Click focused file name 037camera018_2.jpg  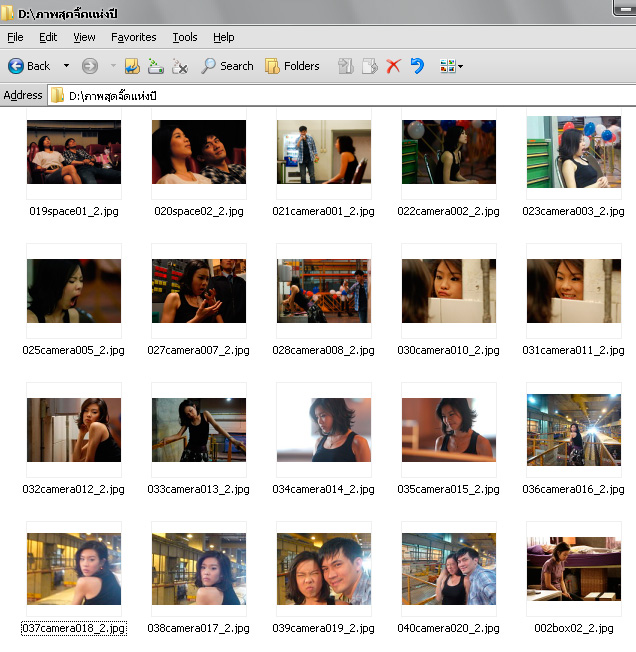[74, 628]
